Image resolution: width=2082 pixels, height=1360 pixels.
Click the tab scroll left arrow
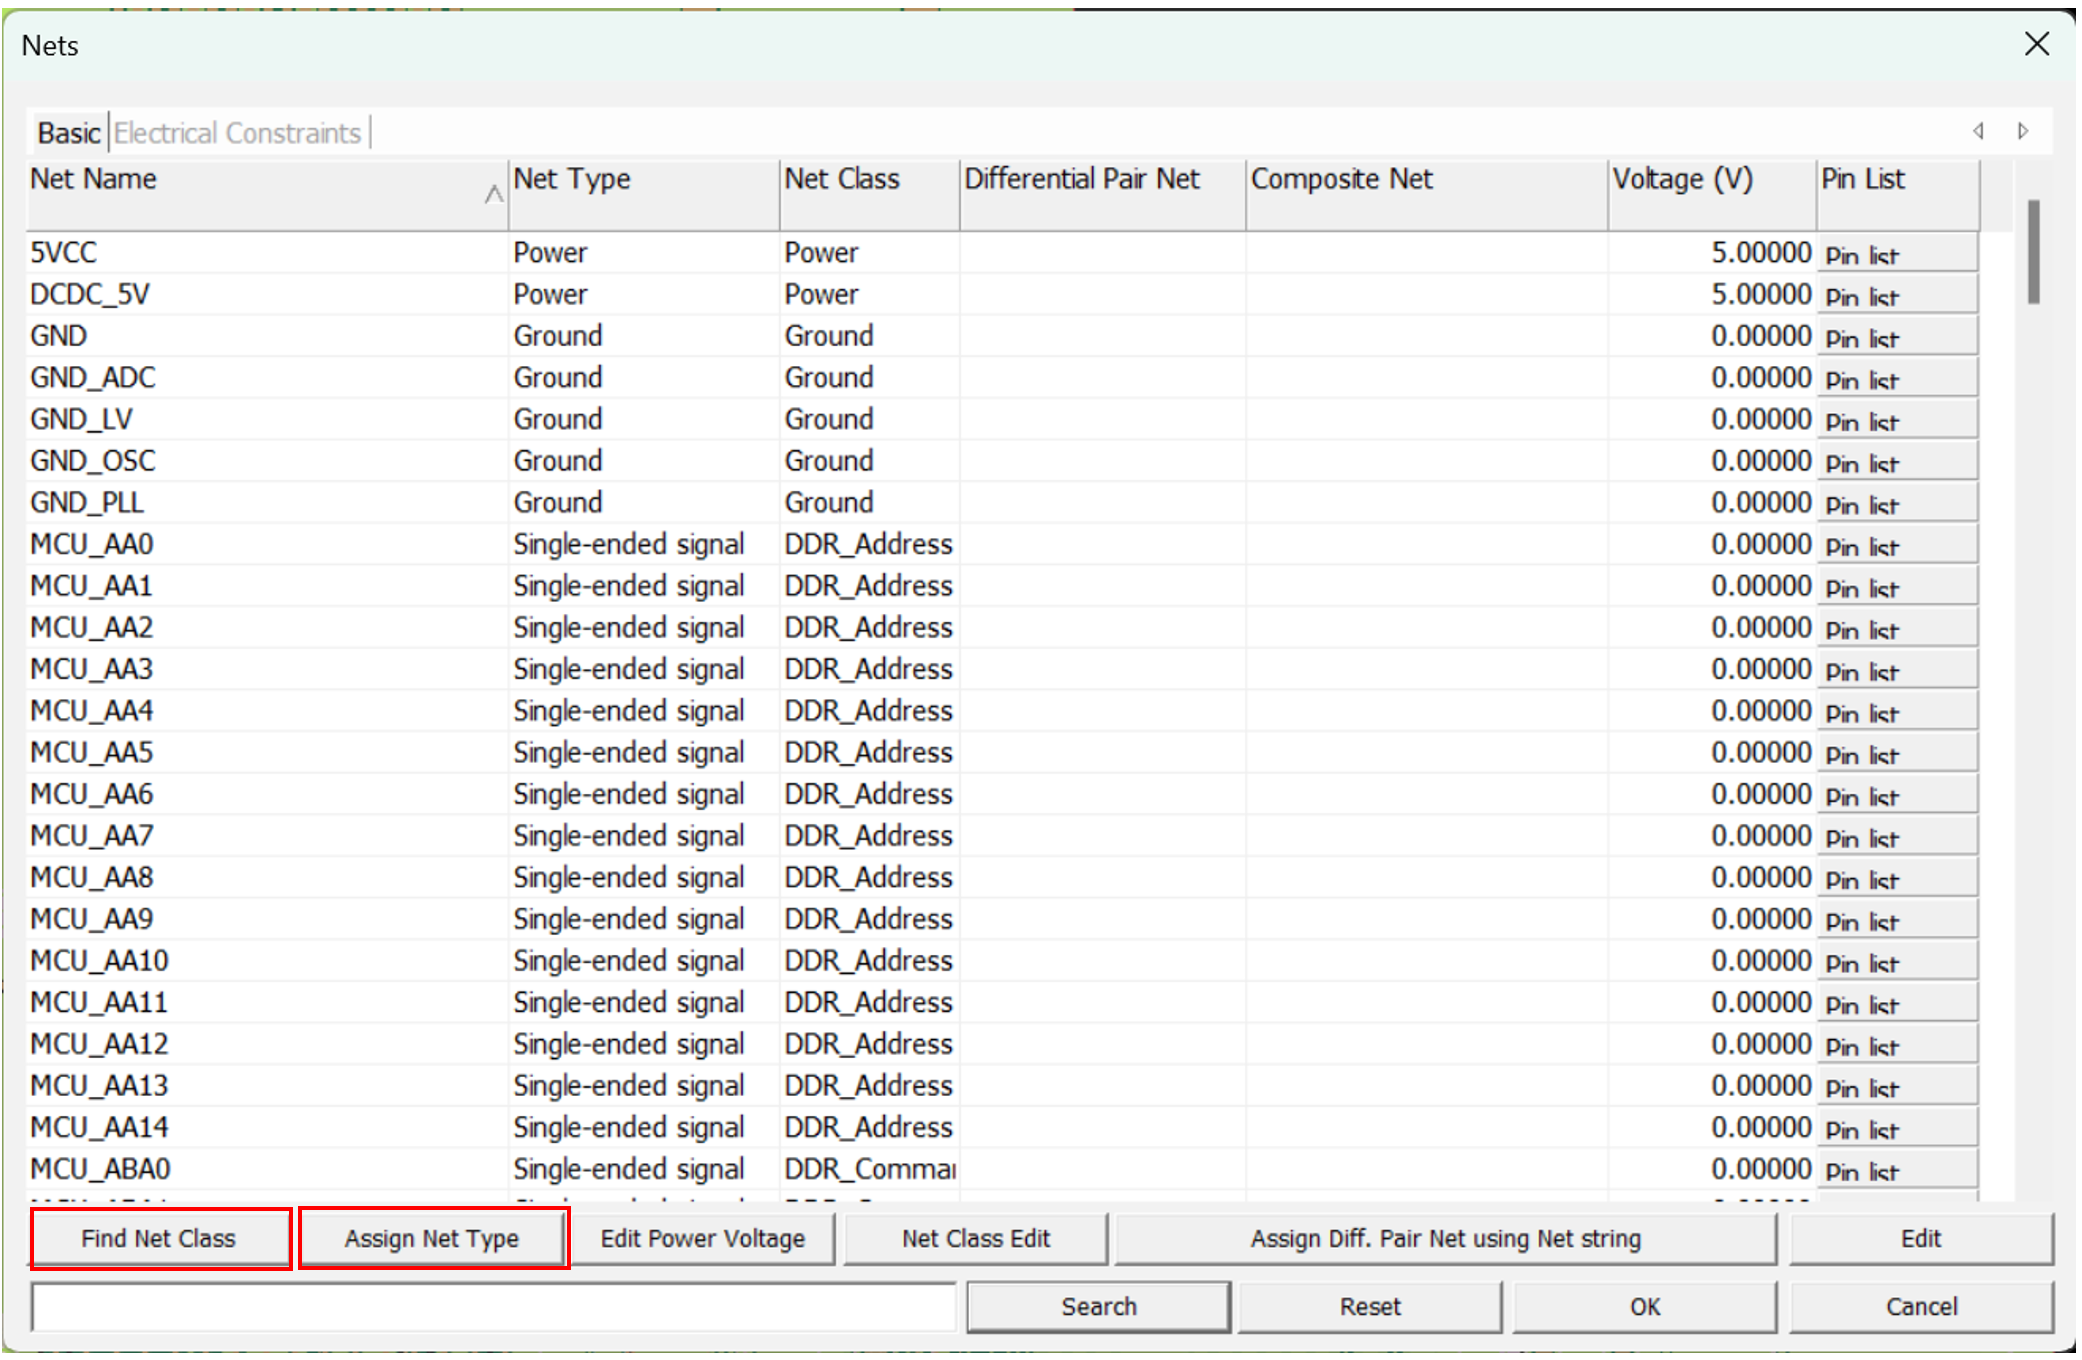click(1978, 131)
